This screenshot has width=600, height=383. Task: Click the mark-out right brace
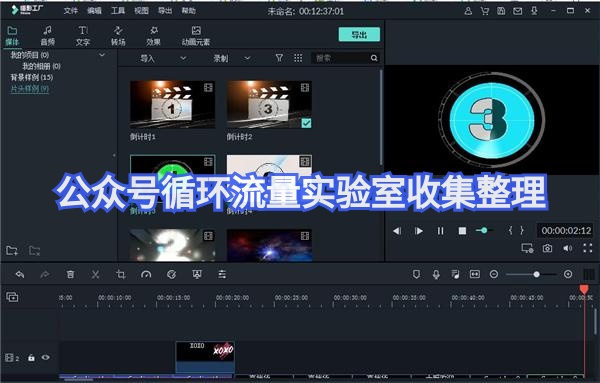pos(522,230)
